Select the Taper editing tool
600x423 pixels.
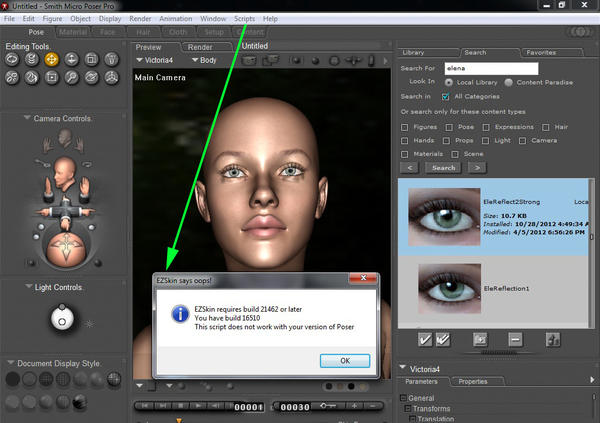coord(111,59)
